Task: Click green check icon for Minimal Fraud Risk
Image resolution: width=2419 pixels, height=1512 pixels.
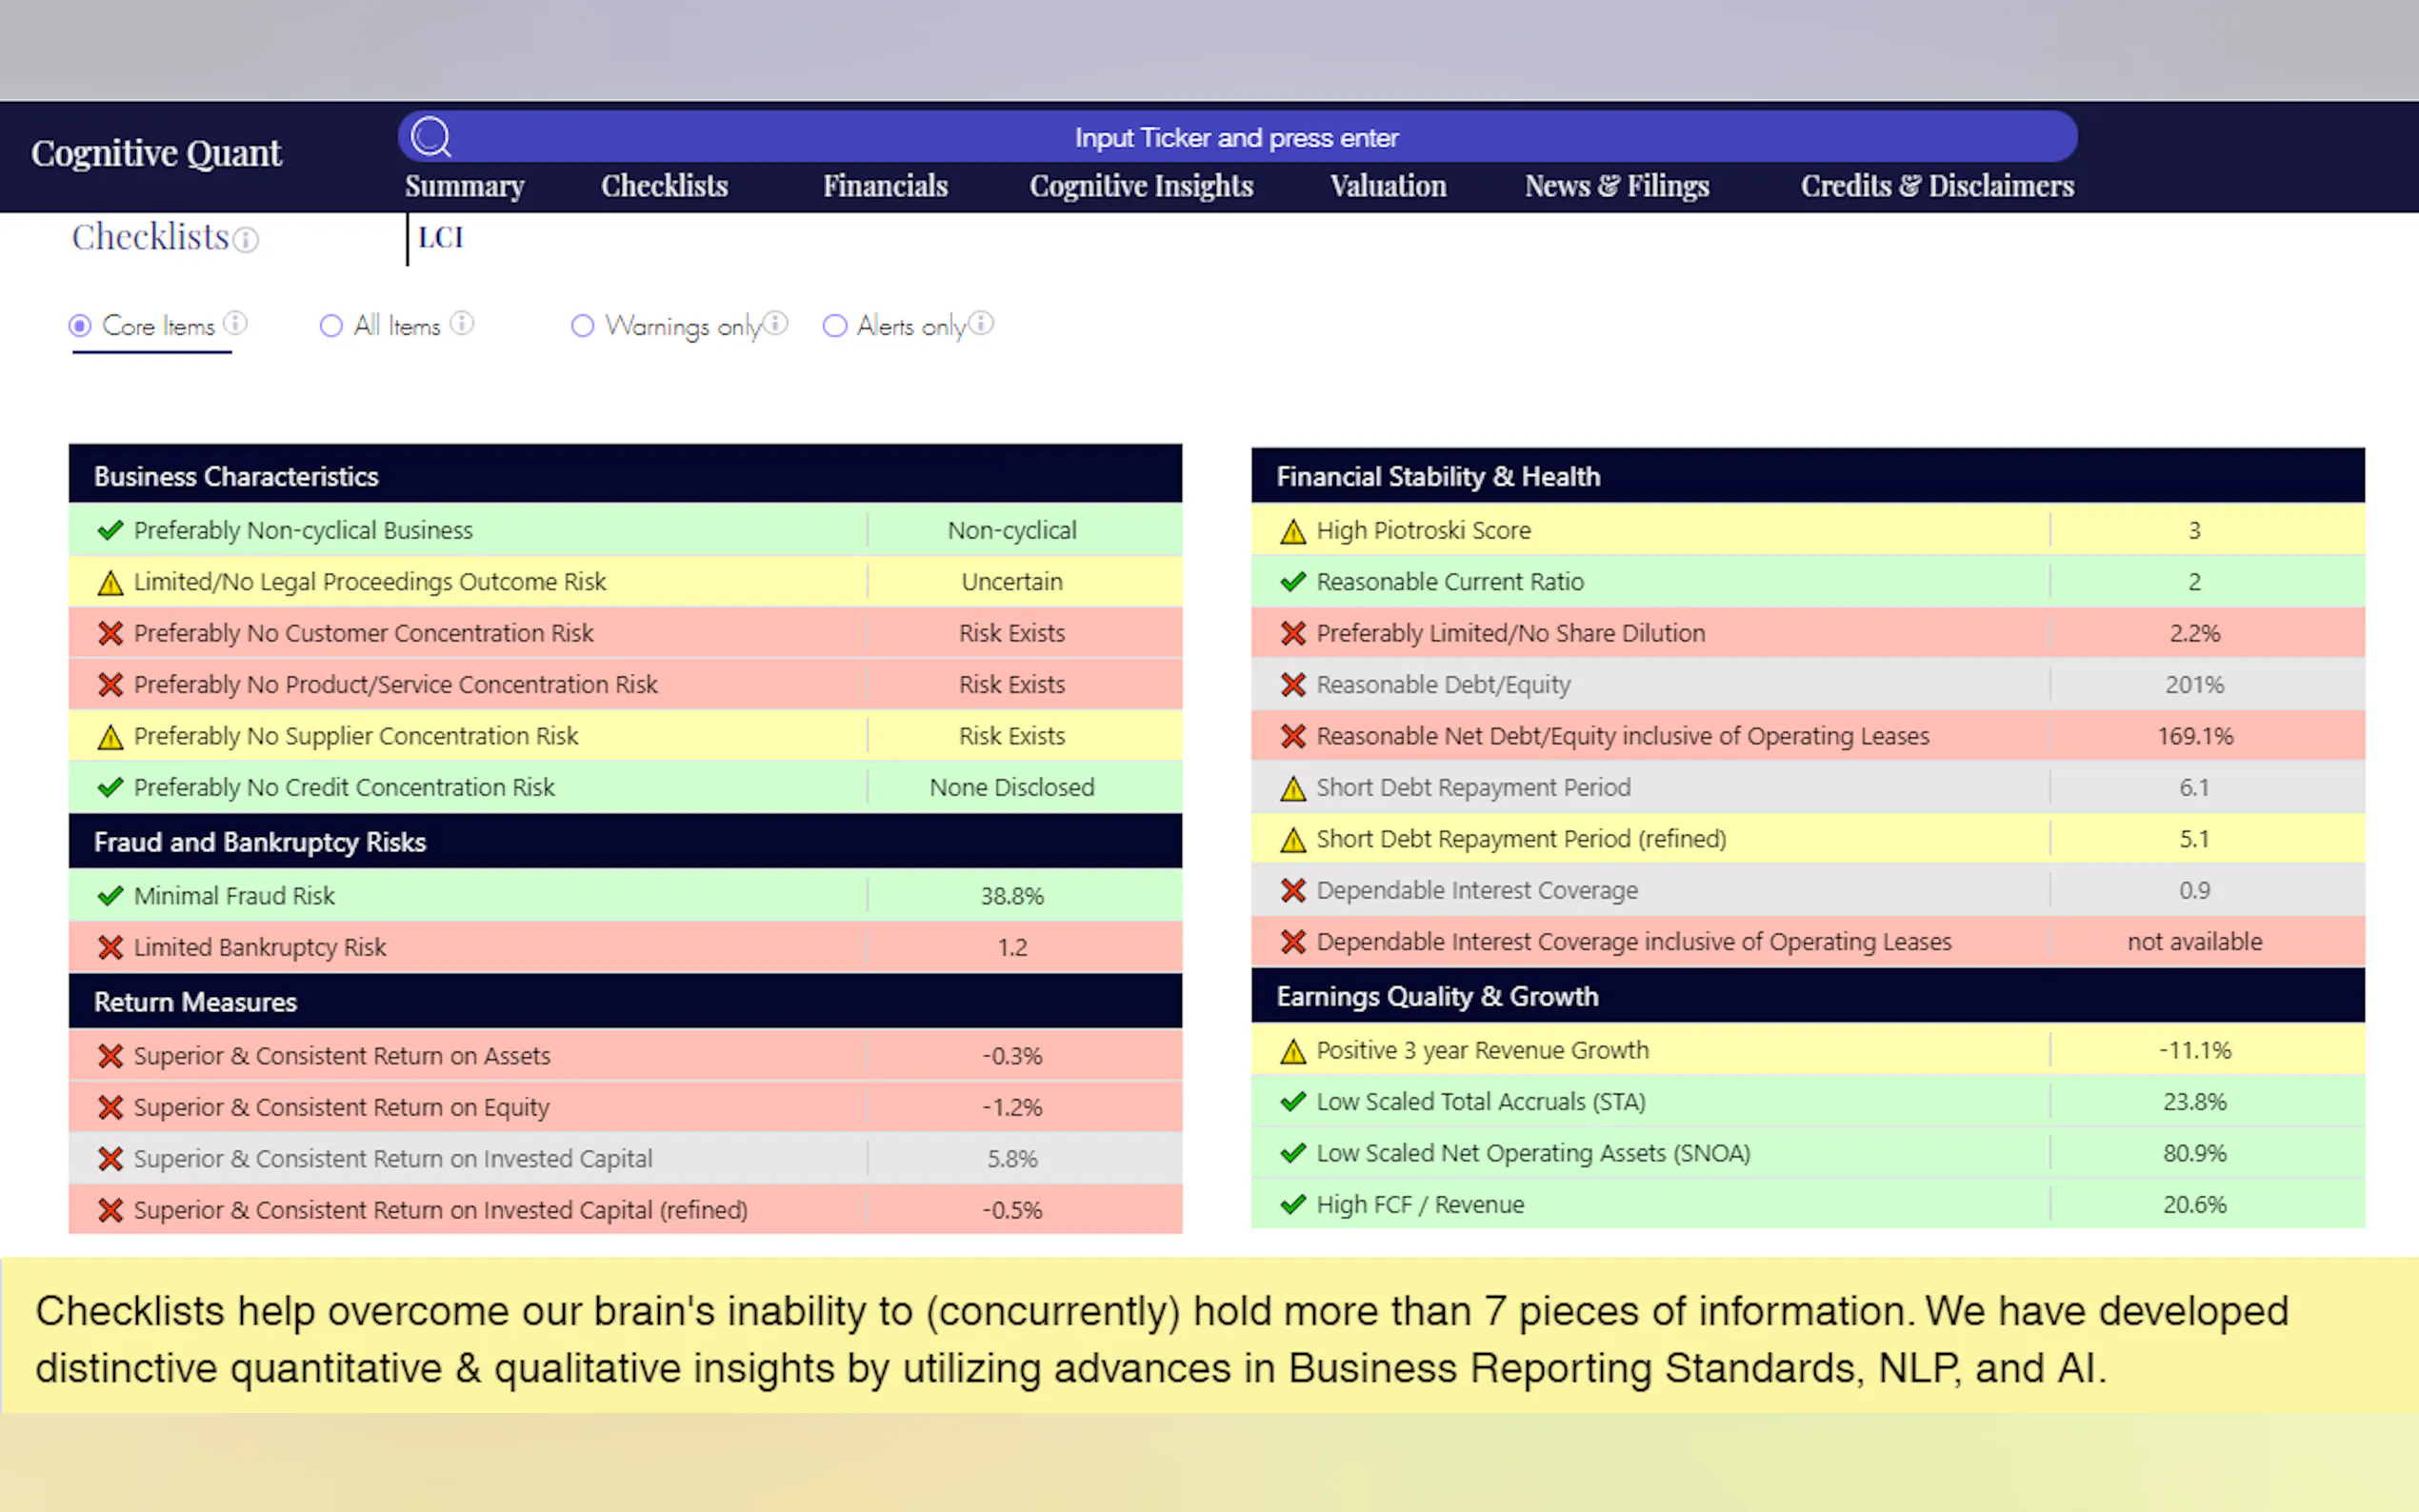Action: pyautogui.click(x=110, y=896)
